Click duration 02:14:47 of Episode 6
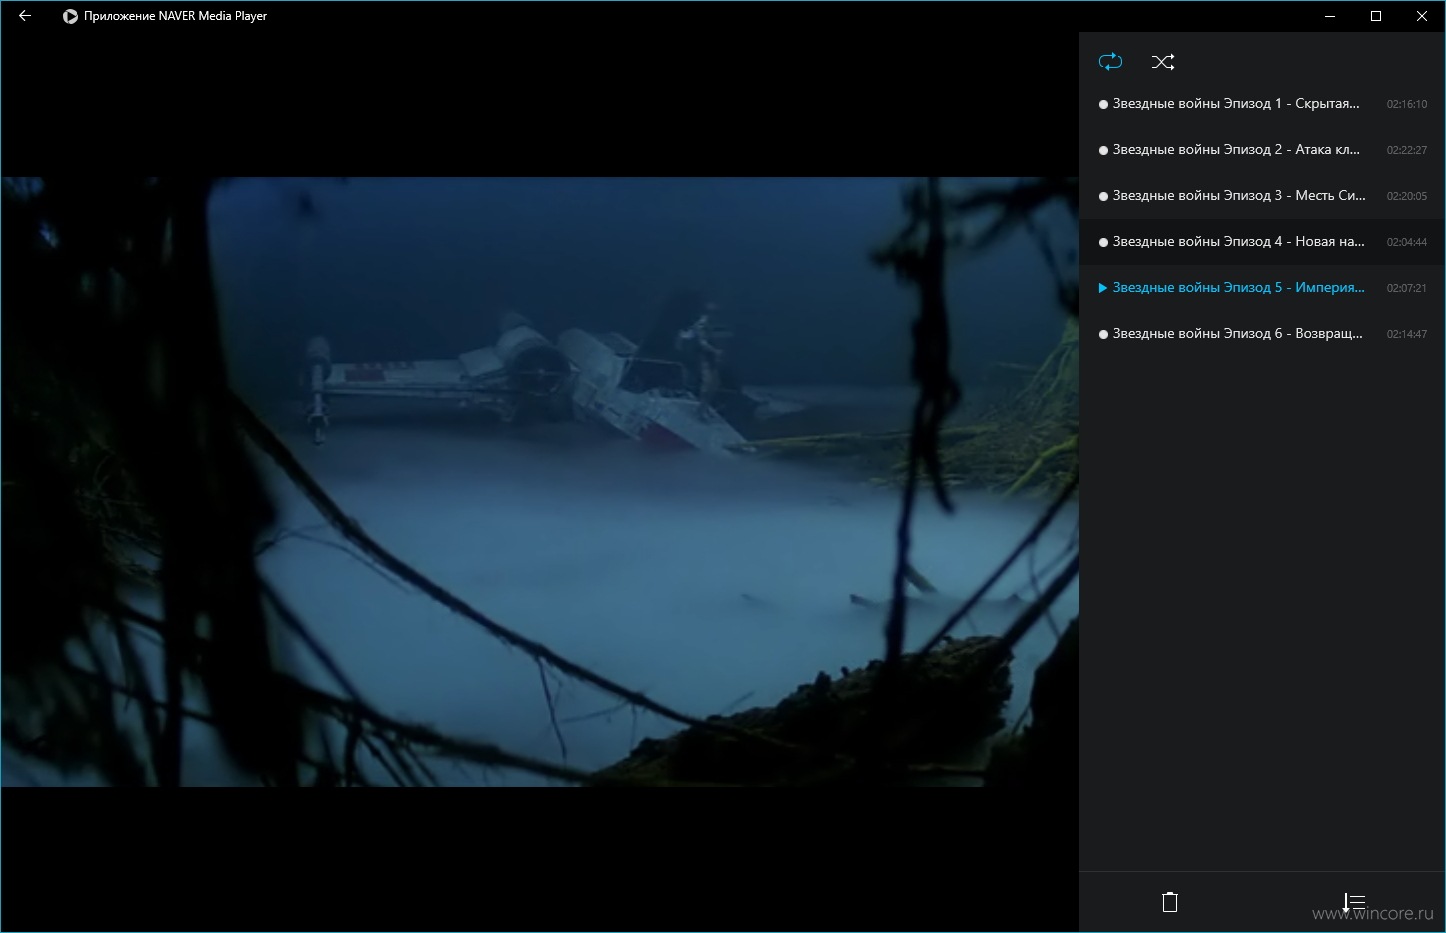This screenshot has height=933, width=1446. pyautogui.click(x=1406, y=334)
